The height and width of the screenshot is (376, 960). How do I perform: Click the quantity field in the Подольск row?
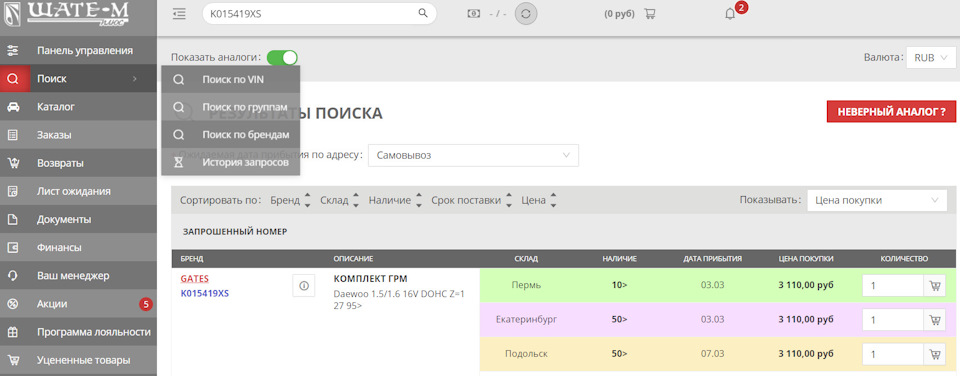point(893,354)
